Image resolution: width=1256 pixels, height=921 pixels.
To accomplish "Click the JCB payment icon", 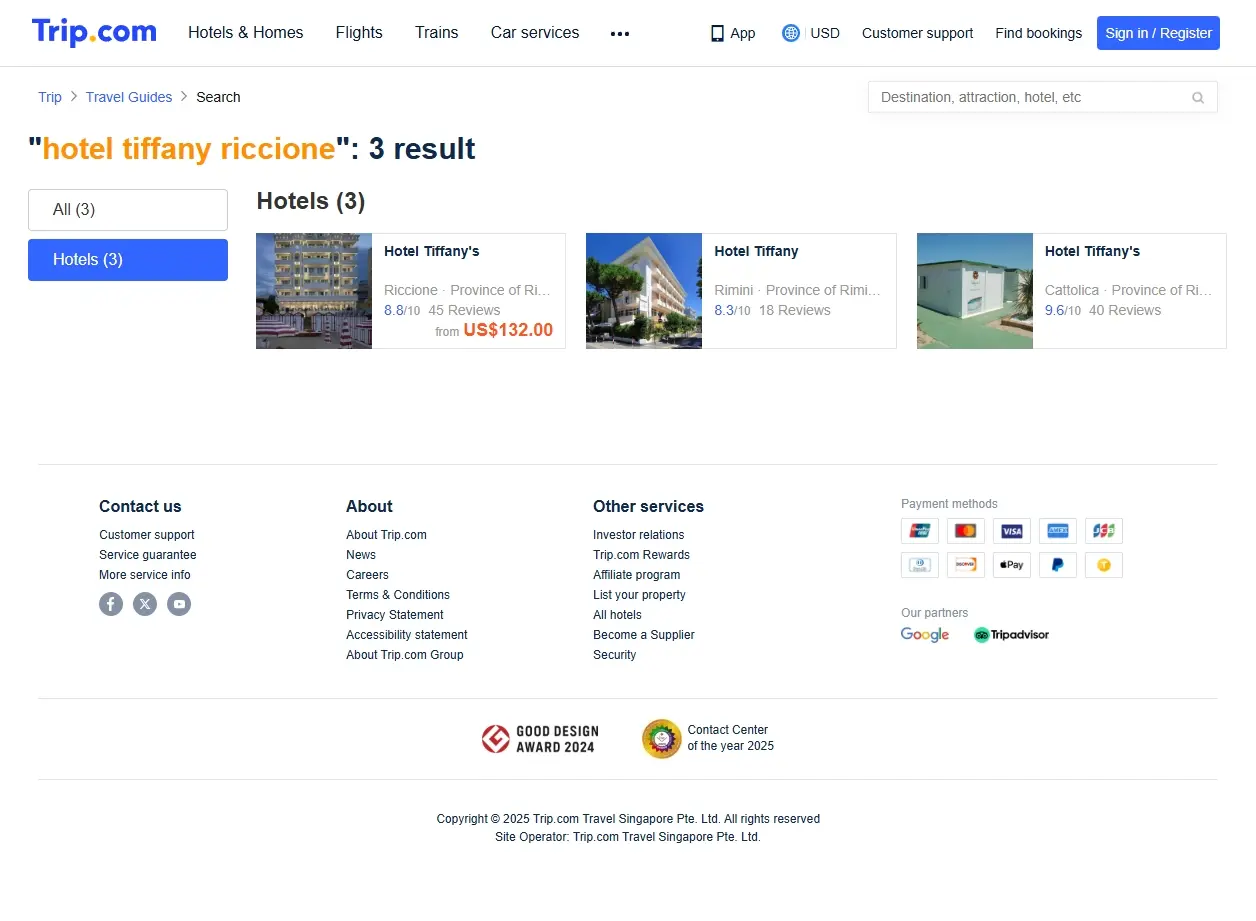I will 1104,531.
